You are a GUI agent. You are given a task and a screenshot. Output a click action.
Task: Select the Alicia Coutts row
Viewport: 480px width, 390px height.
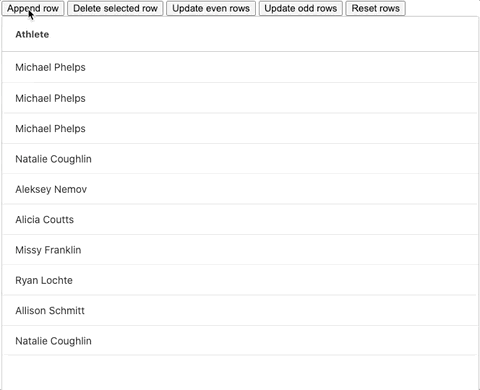(240, 219)
